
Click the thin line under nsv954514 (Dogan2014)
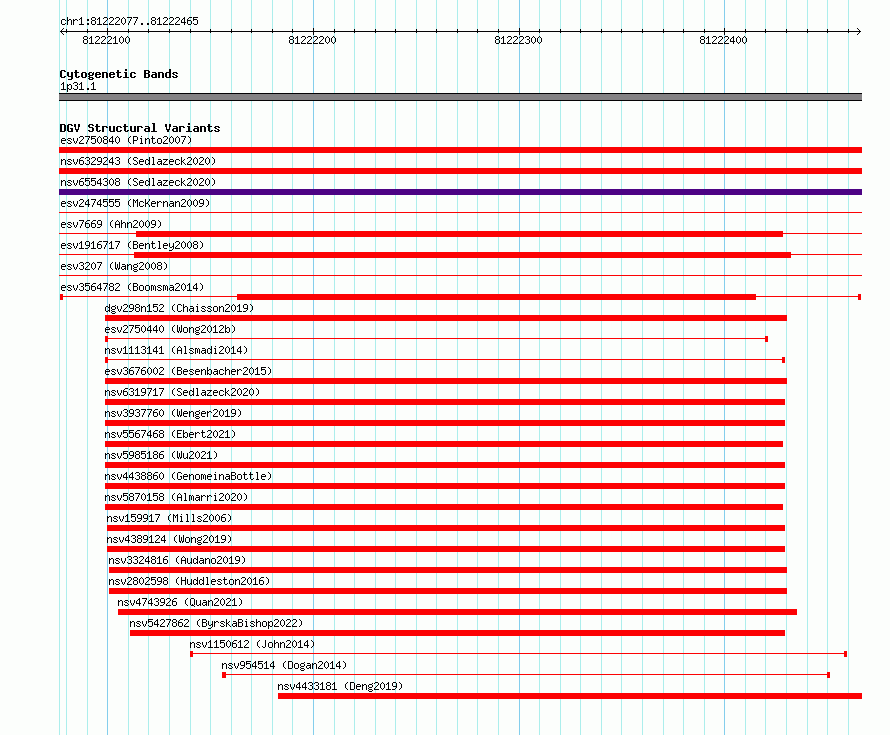(526, 675)
